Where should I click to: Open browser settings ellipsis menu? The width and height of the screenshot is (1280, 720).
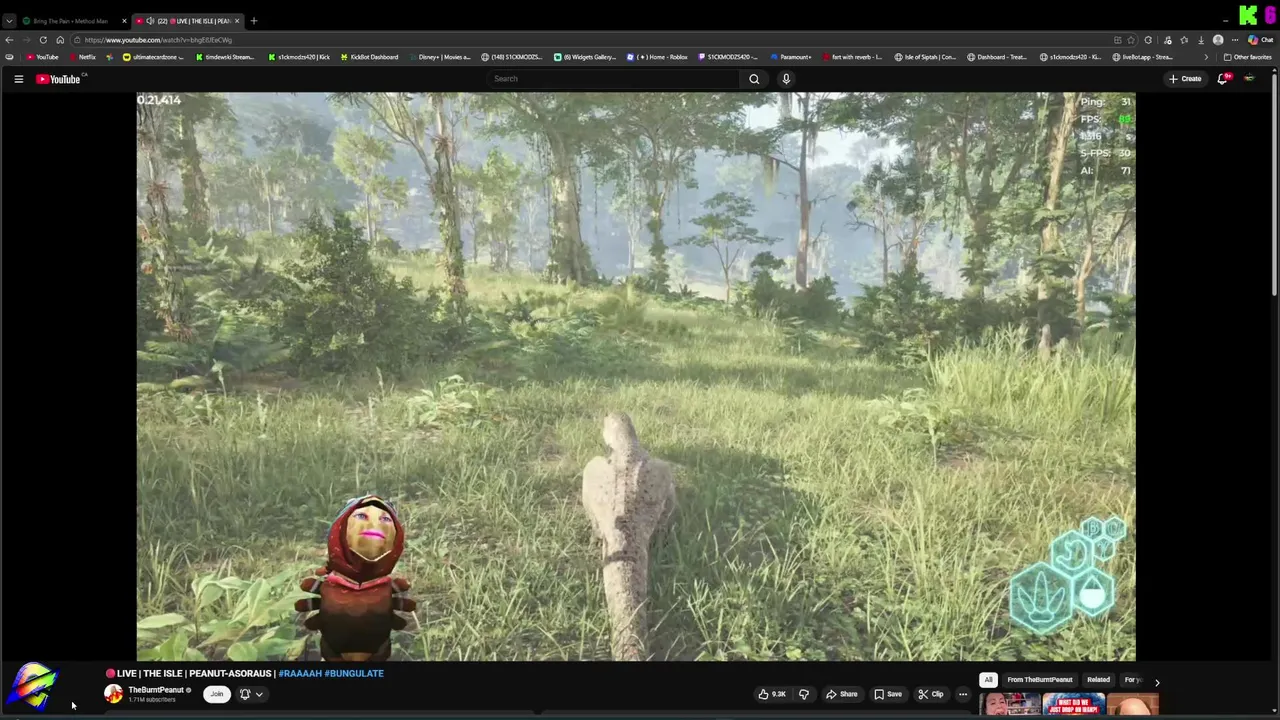(x=1235, y=40)
